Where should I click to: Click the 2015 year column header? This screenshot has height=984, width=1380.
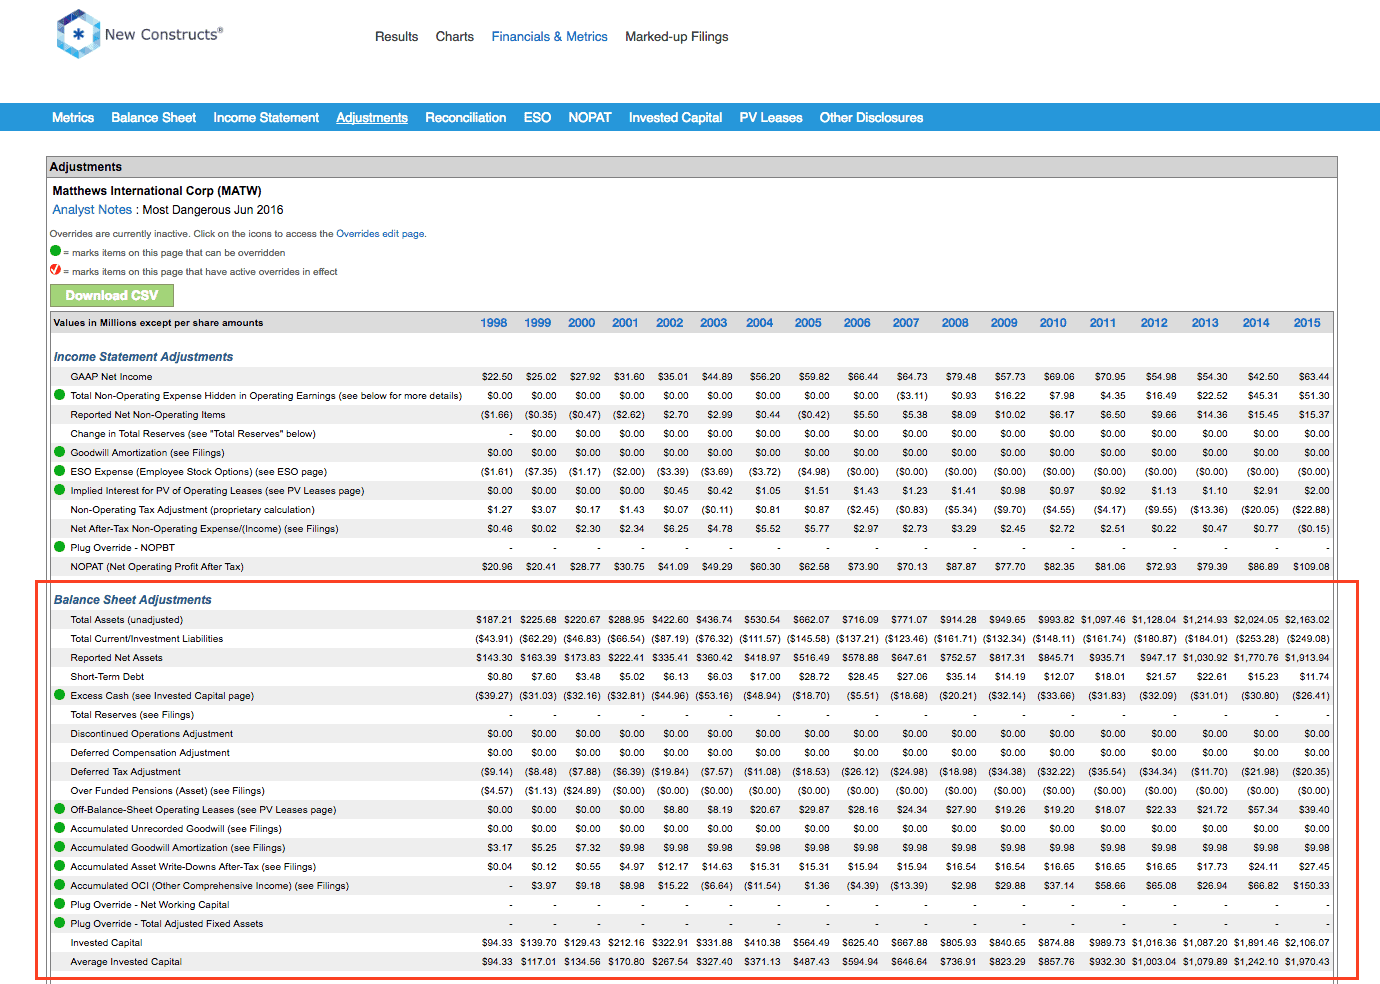(1307, 323)
